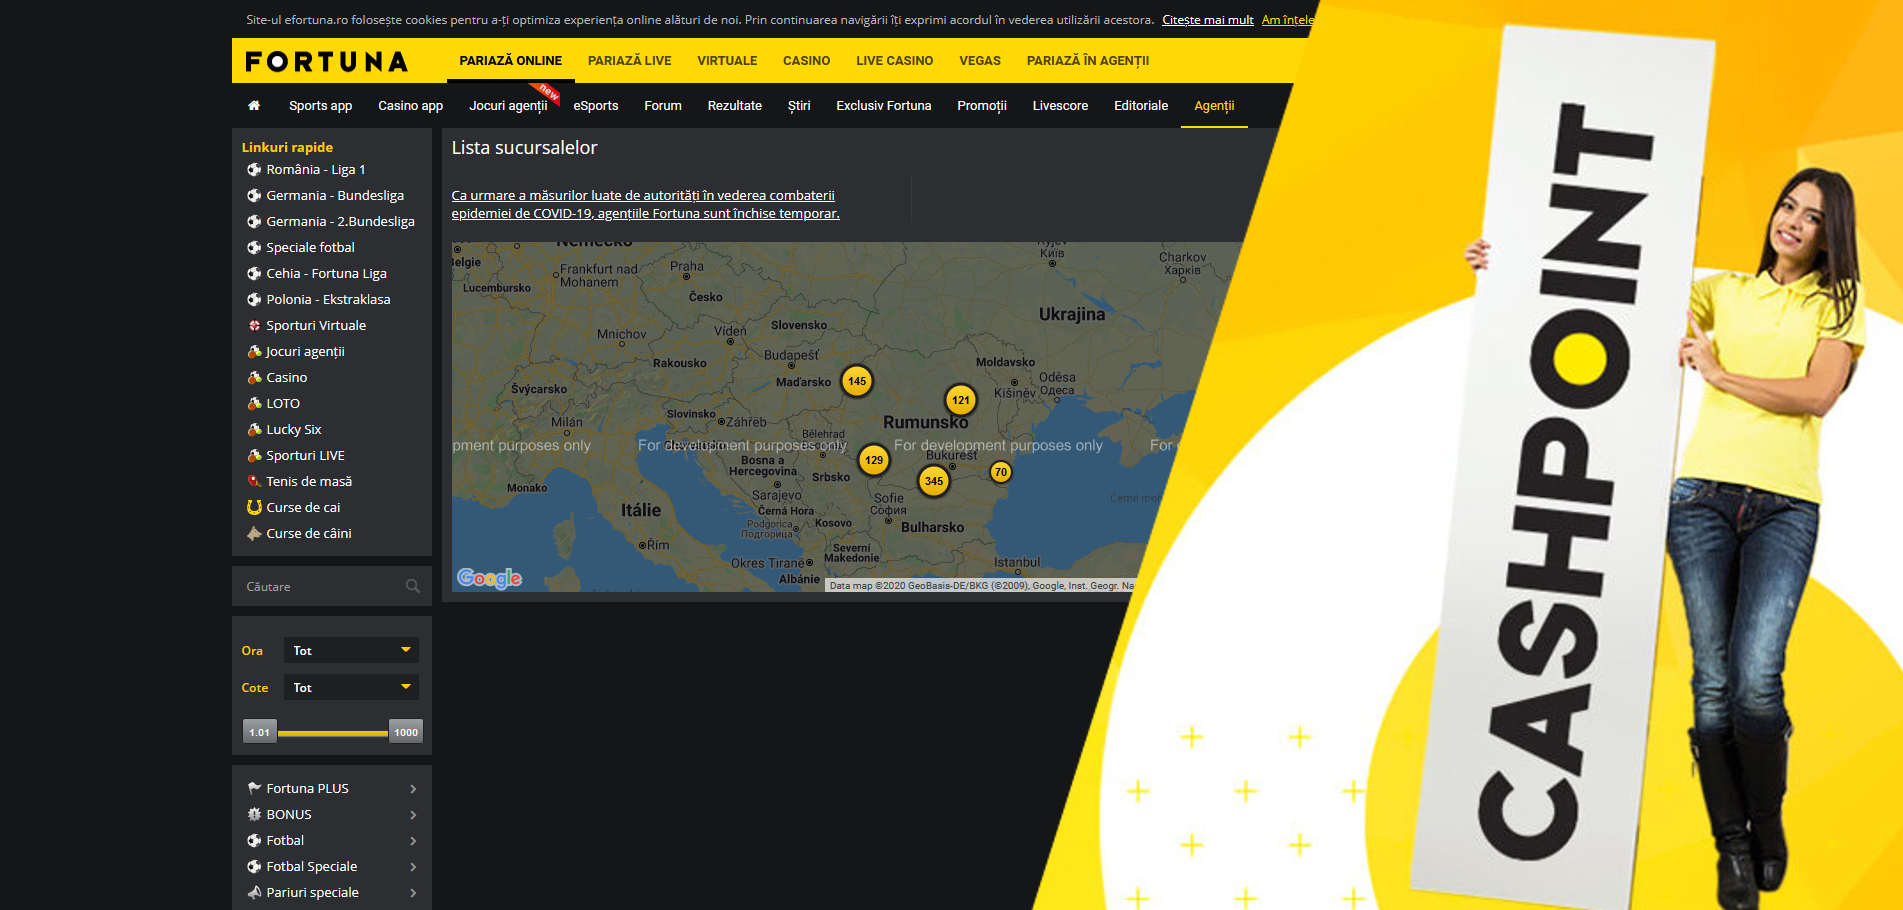This screenshot has width=1903, height=910.
Task: Accept cookies via 'Am înțeles' link
Action: pyautogui.click(x=1288, y=20)
